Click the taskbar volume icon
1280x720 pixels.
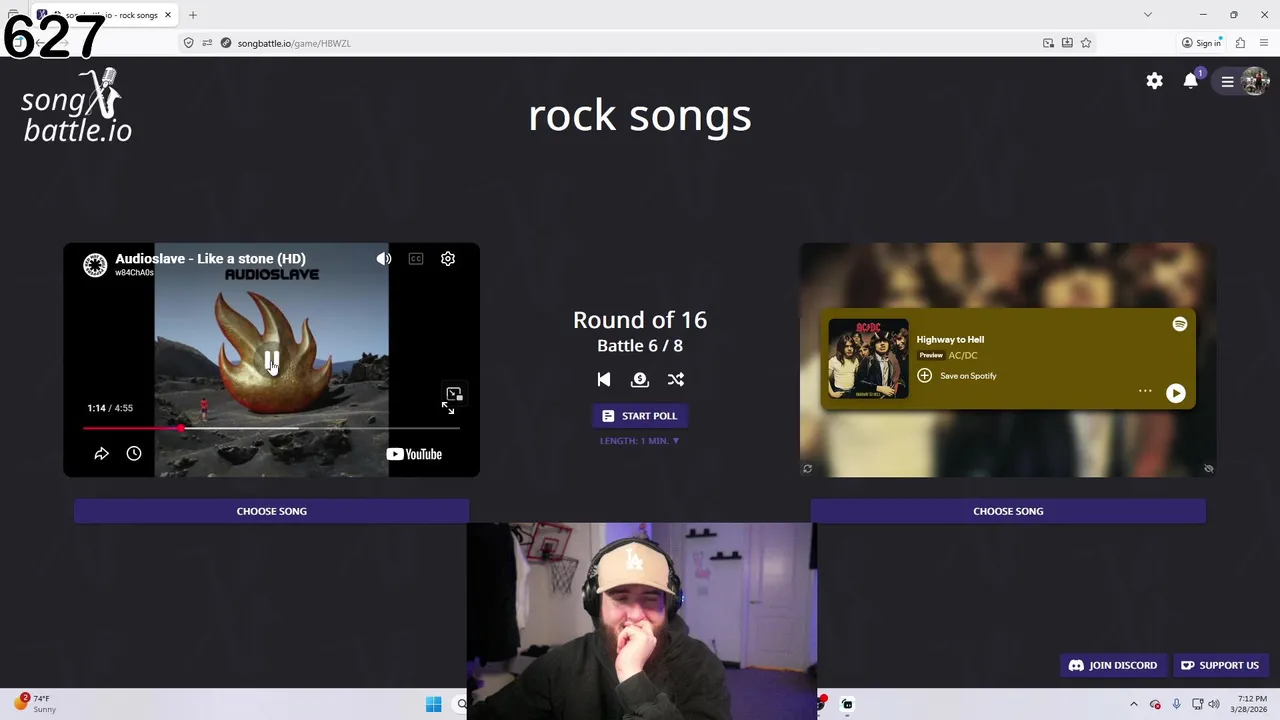(1214, 705)
